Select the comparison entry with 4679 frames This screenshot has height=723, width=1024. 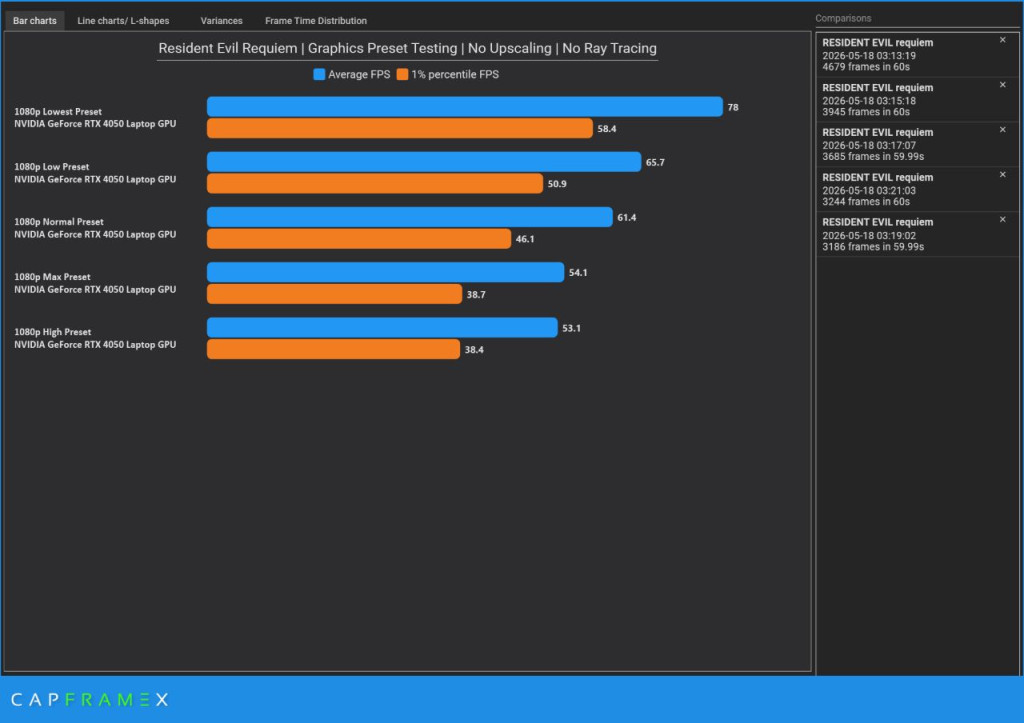click(x=917, y=55)
